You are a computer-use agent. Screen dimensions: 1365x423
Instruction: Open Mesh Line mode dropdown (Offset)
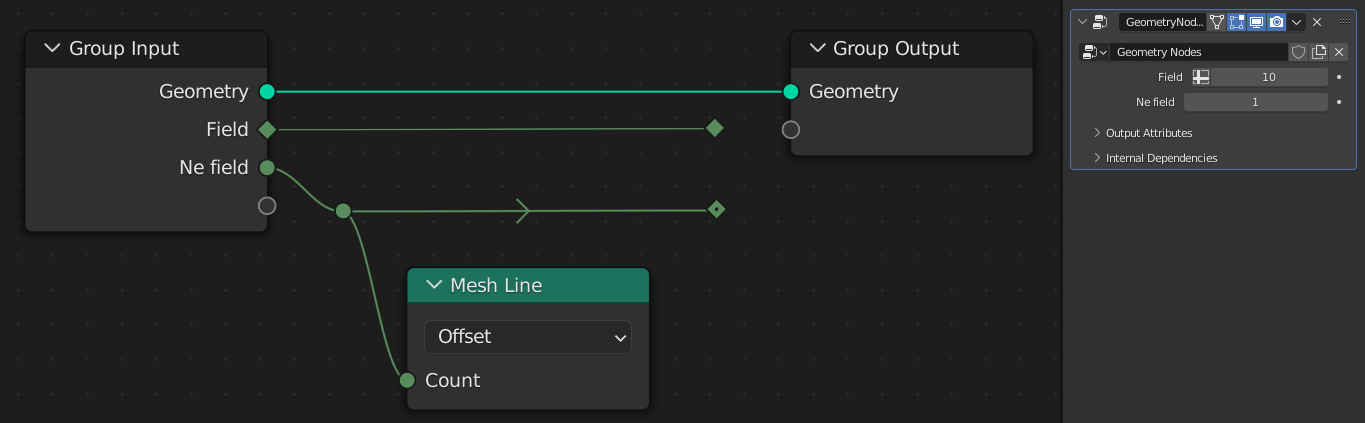pyautogui.click(x=528, y=337)
